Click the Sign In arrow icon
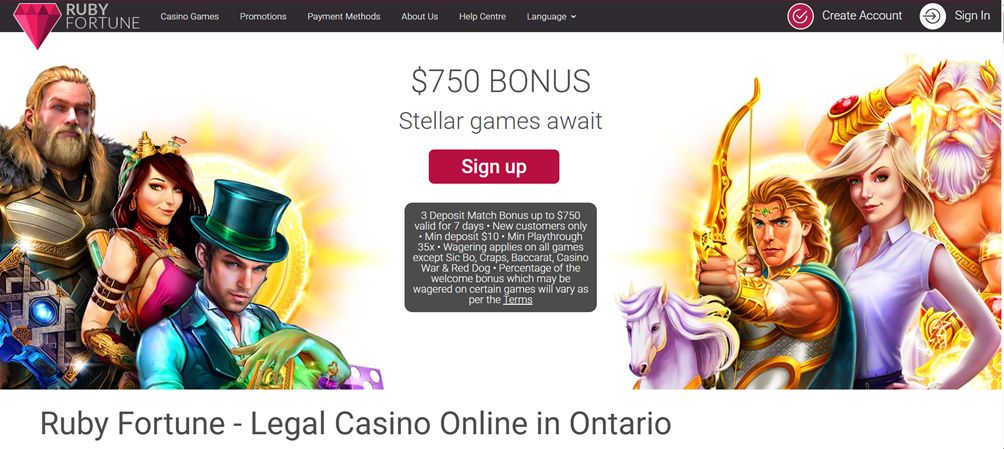Screen dimensions: 1004x449 (933, 16)
